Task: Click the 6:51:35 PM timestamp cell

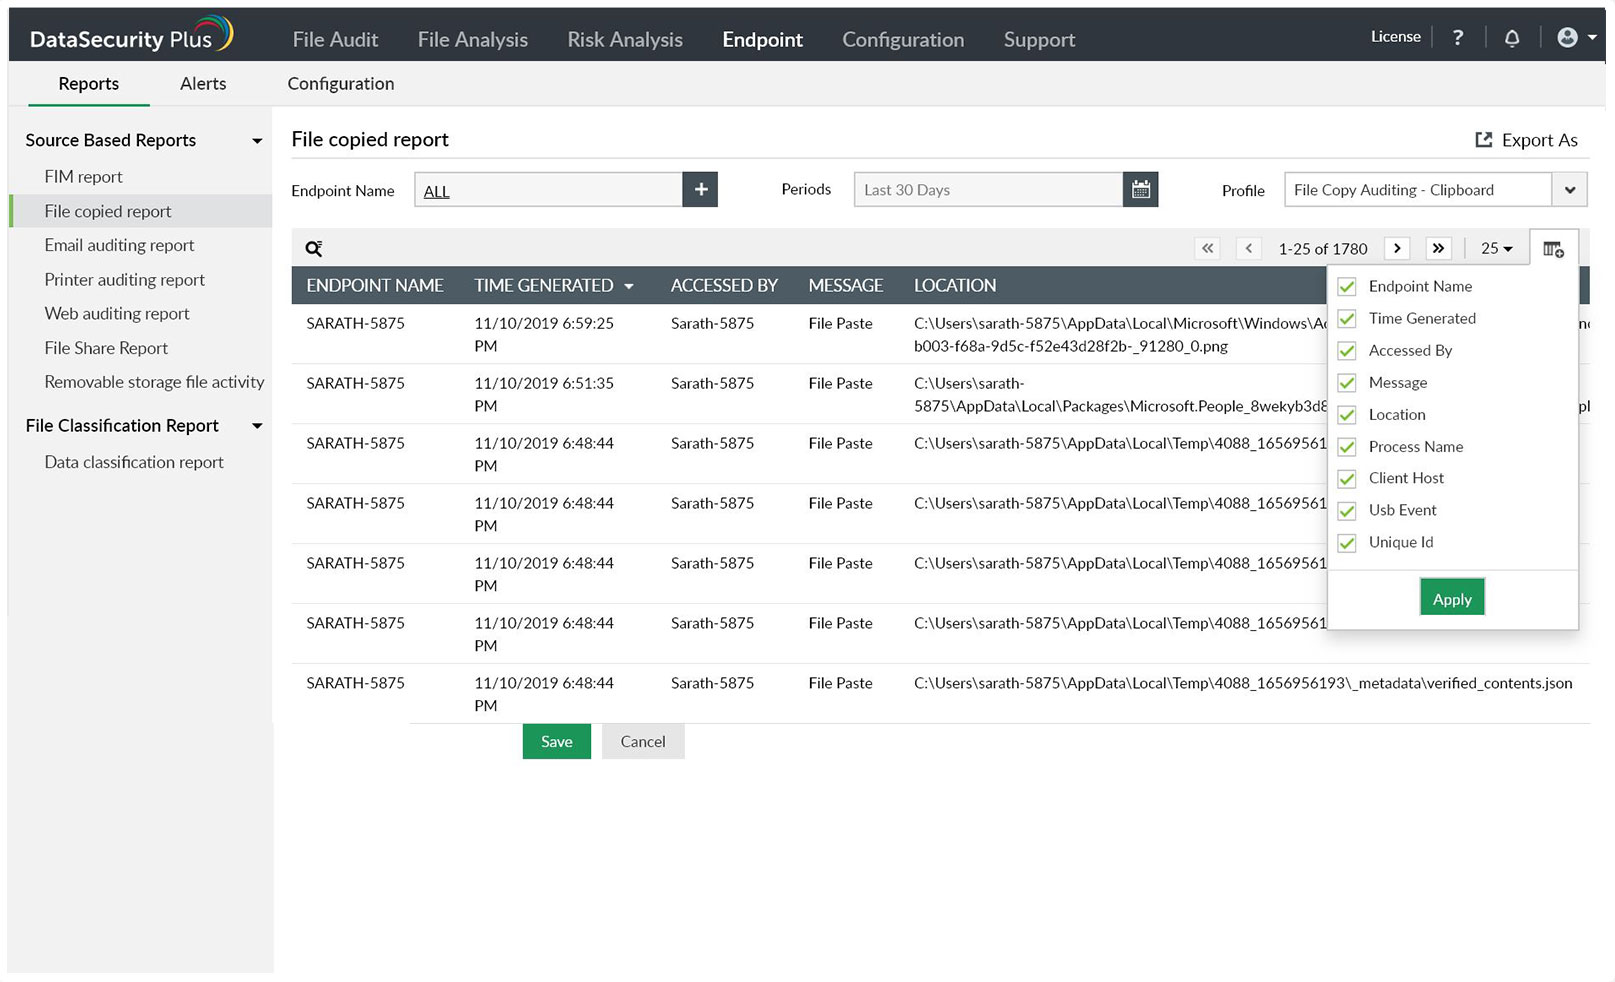Action: 544,394
